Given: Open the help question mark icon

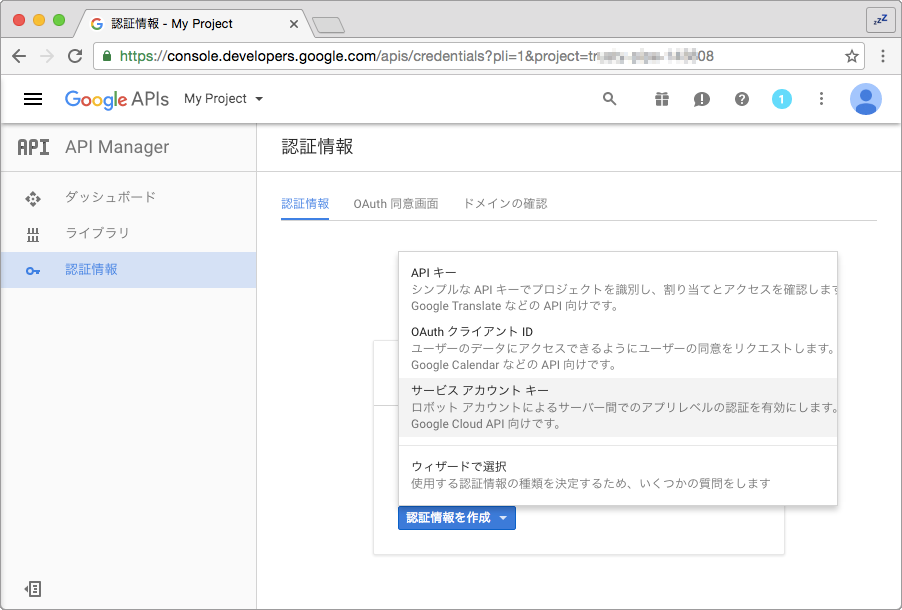Looking at the screenshot, I should 742,99.
